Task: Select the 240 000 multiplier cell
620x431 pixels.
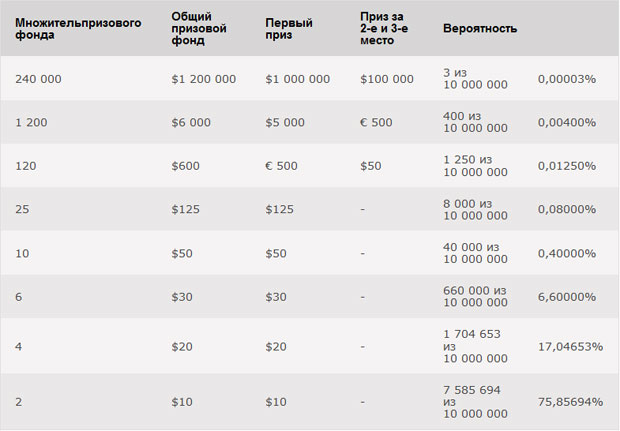Action: [38, 79]
